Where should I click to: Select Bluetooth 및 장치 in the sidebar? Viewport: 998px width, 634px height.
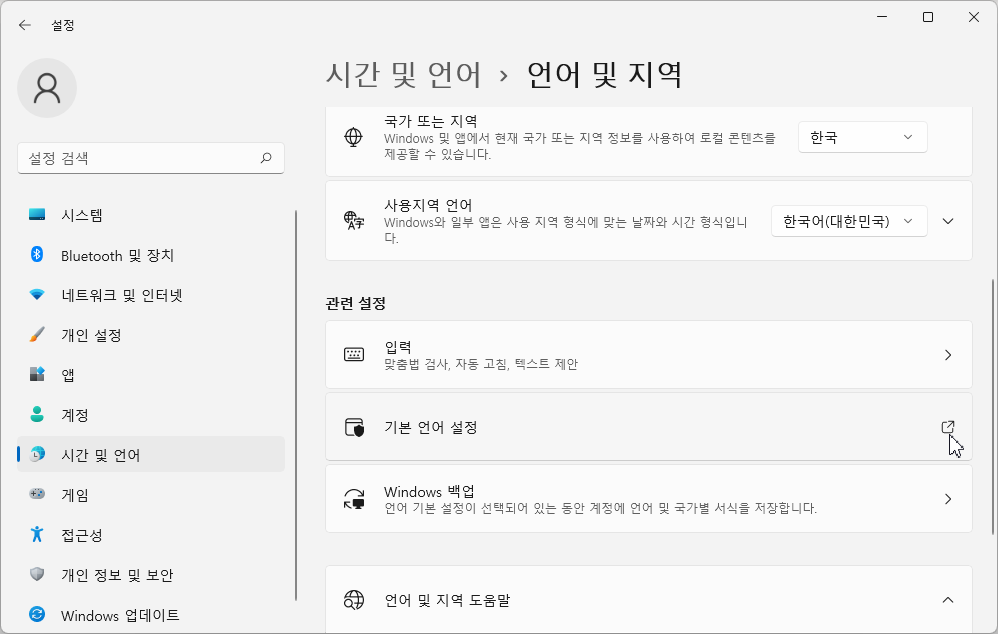(x=151, y=255)
